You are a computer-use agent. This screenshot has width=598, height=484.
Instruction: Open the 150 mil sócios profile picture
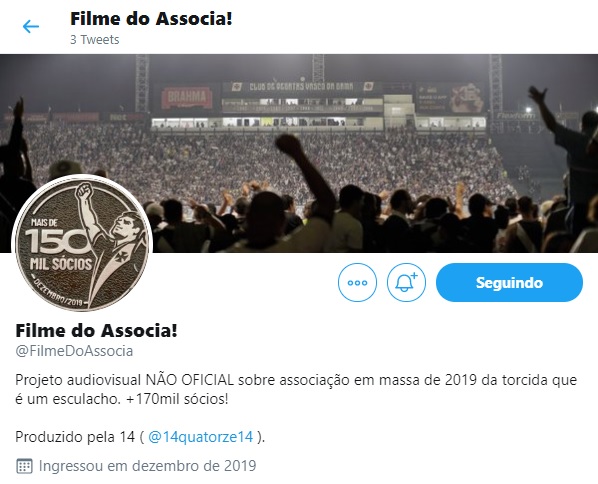pyautogui.click(x=82, y=243)
